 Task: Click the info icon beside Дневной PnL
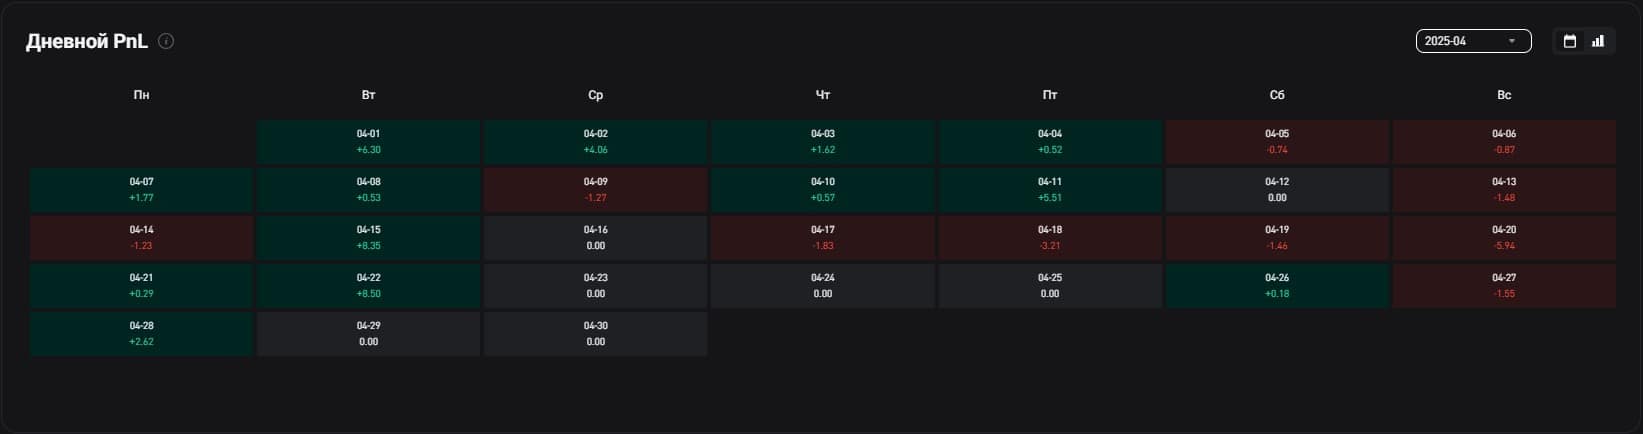(x=166, y=41)
